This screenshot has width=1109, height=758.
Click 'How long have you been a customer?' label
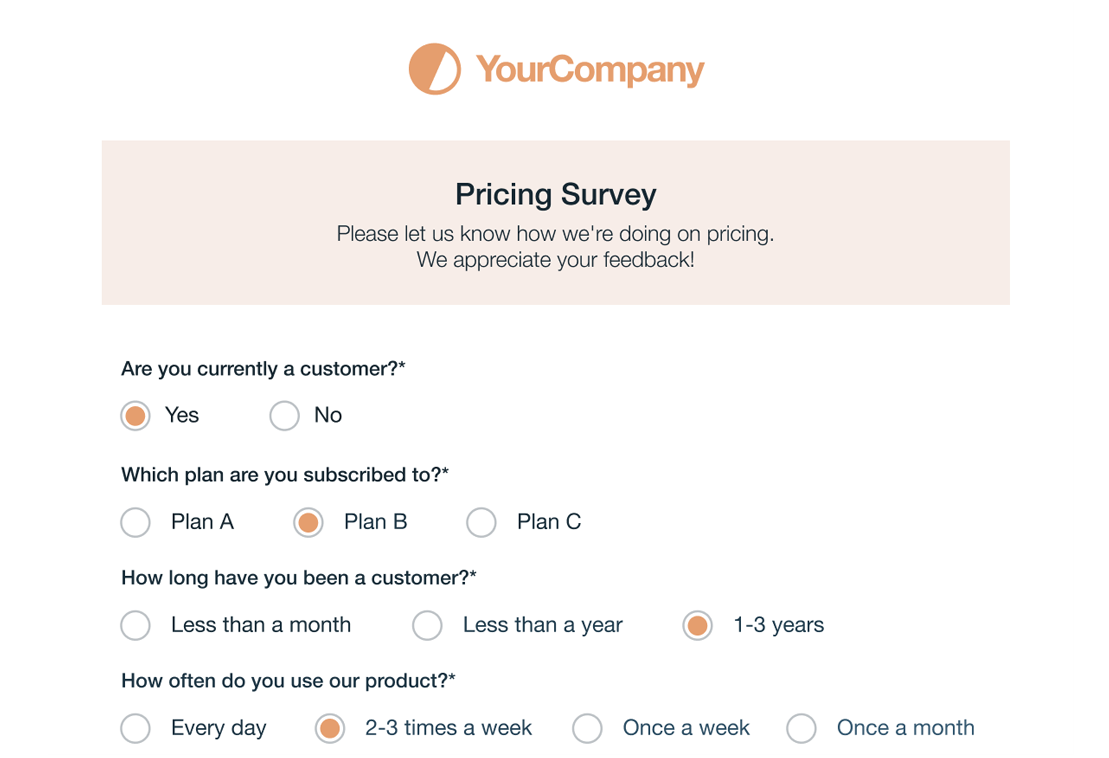click(299, 578)
